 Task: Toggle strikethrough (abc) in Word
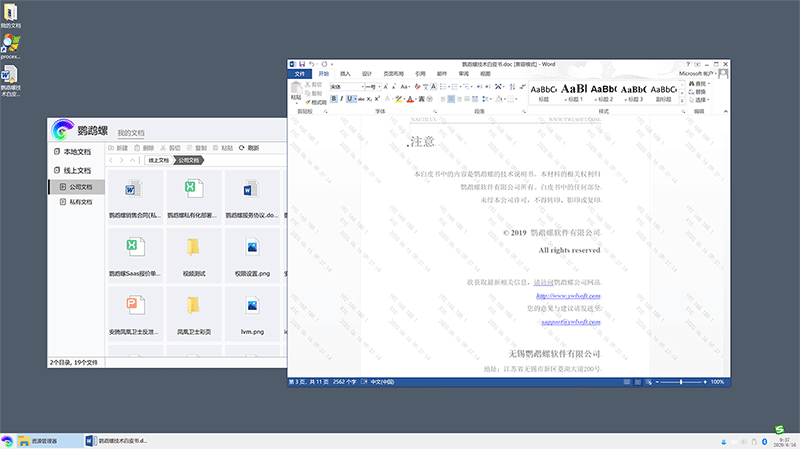point(361,99)
